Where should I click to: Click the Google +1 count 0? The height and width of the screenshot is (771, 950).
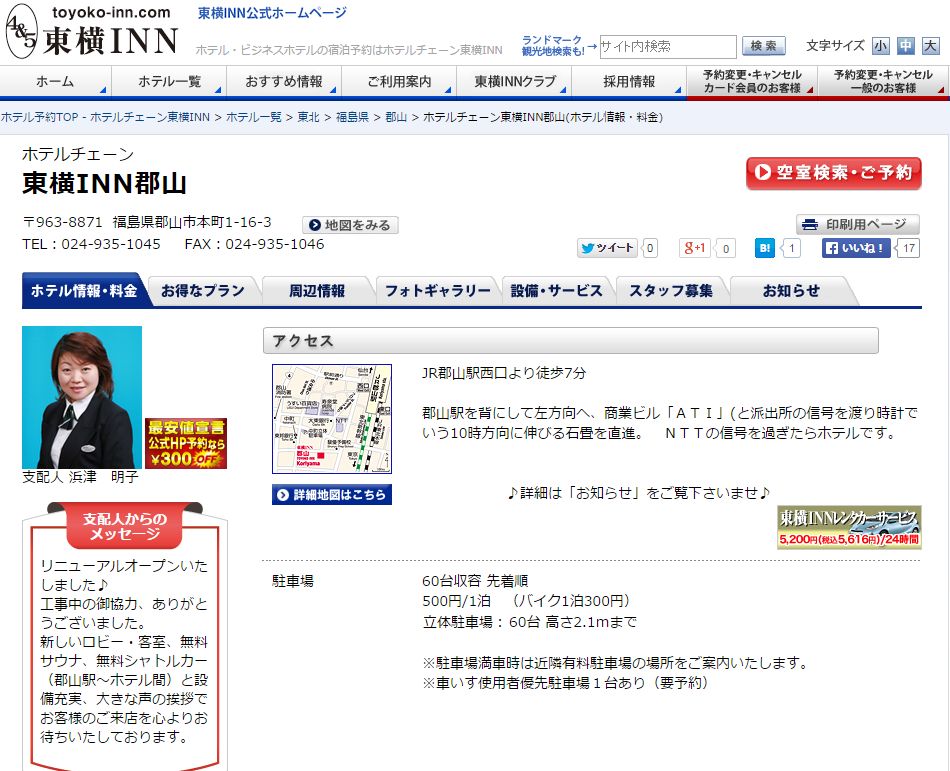[x=726, y=248]
